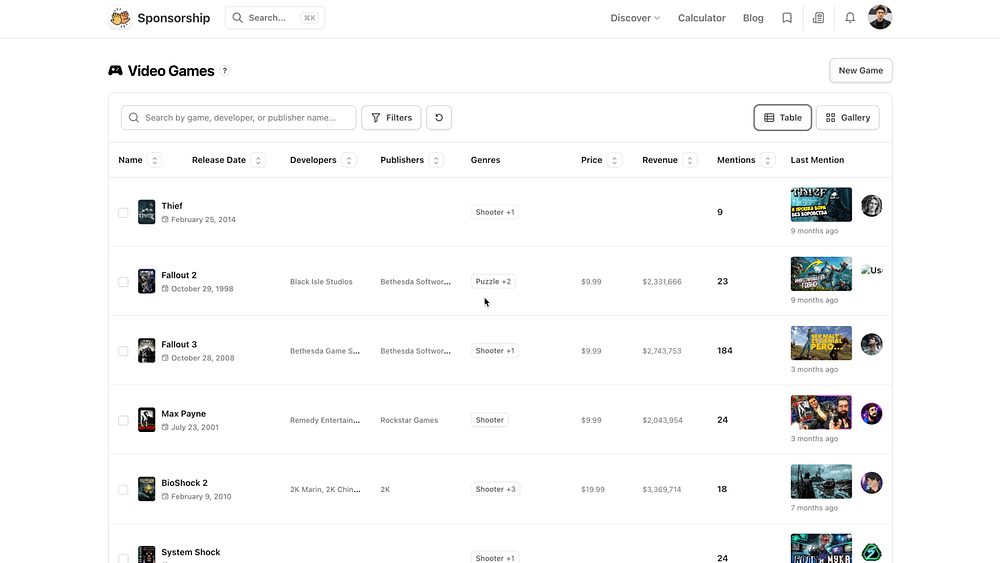Click the header Search box
Viewport: 1000px width, 563px height.
pyautogui.click(x=275, y=18)
